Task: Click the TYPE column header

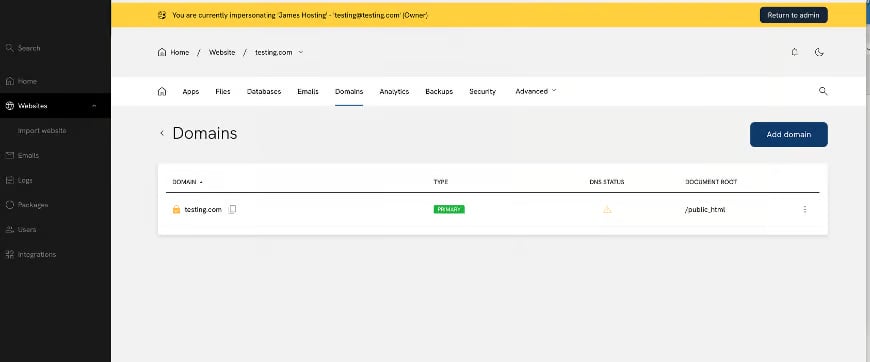Action: (x=441, y=182)
